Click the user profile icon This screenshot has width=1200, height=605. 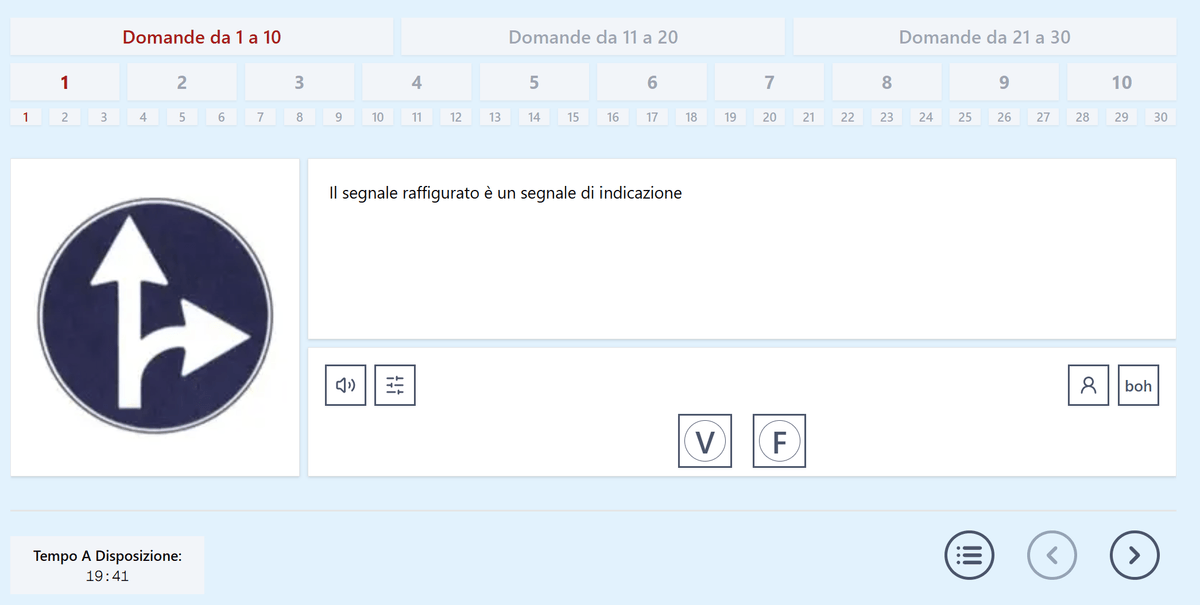point(1088,384)
